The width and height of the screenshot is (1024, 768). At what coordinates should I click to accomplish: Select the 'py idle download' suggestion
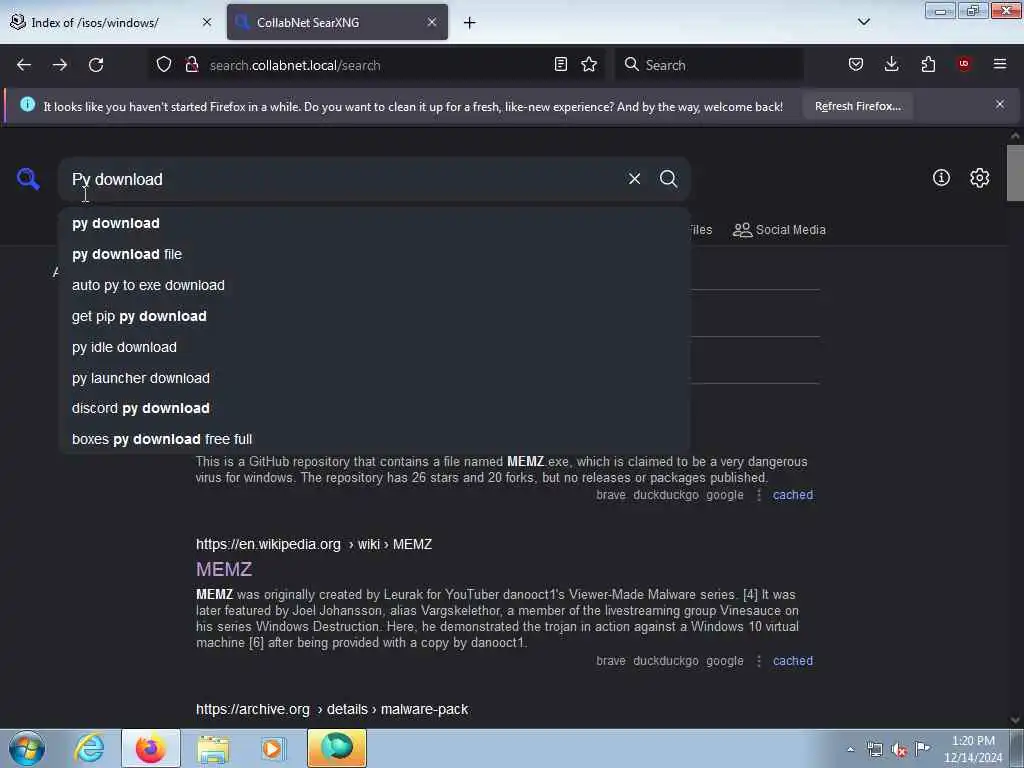[x=374, y=347]
